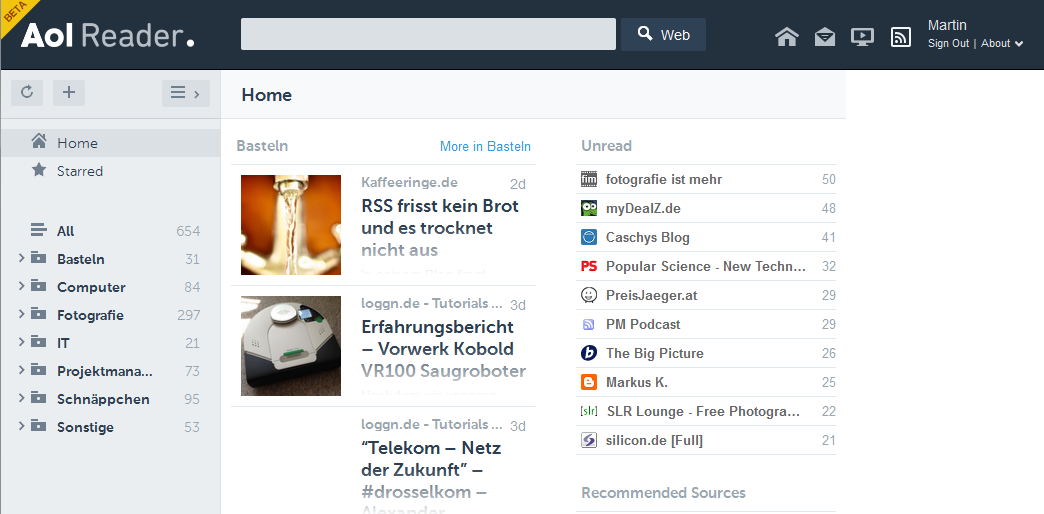Refresh feeds with the reload icon
Image resolution: width=1044 pixels, height=514 pixels.
27,93
